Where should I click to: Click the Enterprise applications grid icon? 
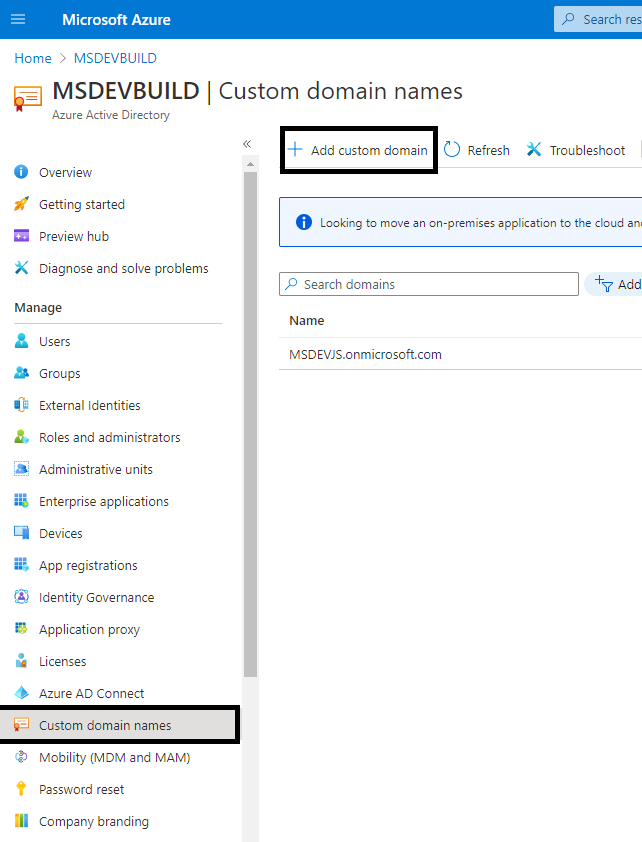pos(21,500)
